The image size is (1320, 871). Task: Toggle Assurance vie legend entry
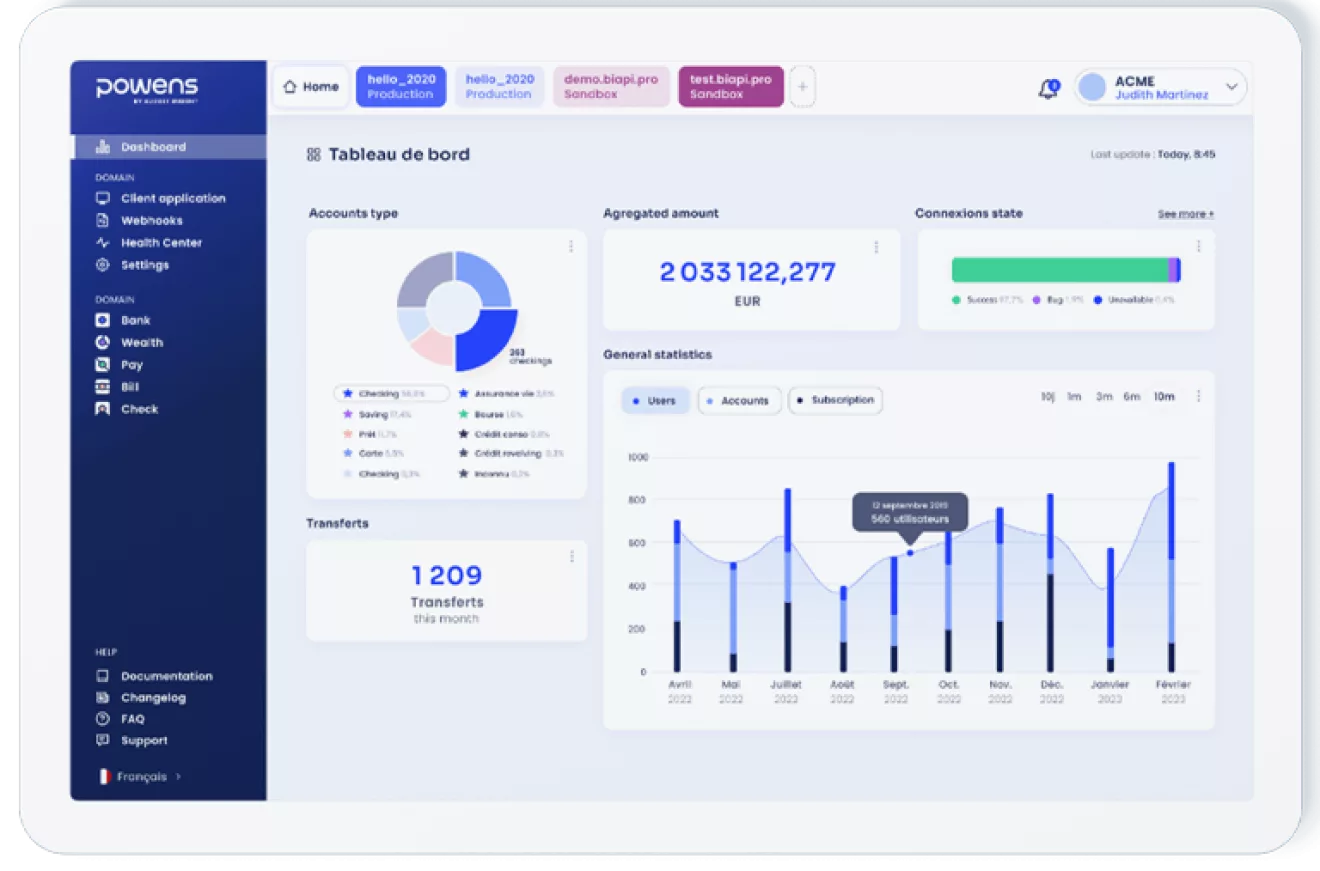tap(506, 394)
